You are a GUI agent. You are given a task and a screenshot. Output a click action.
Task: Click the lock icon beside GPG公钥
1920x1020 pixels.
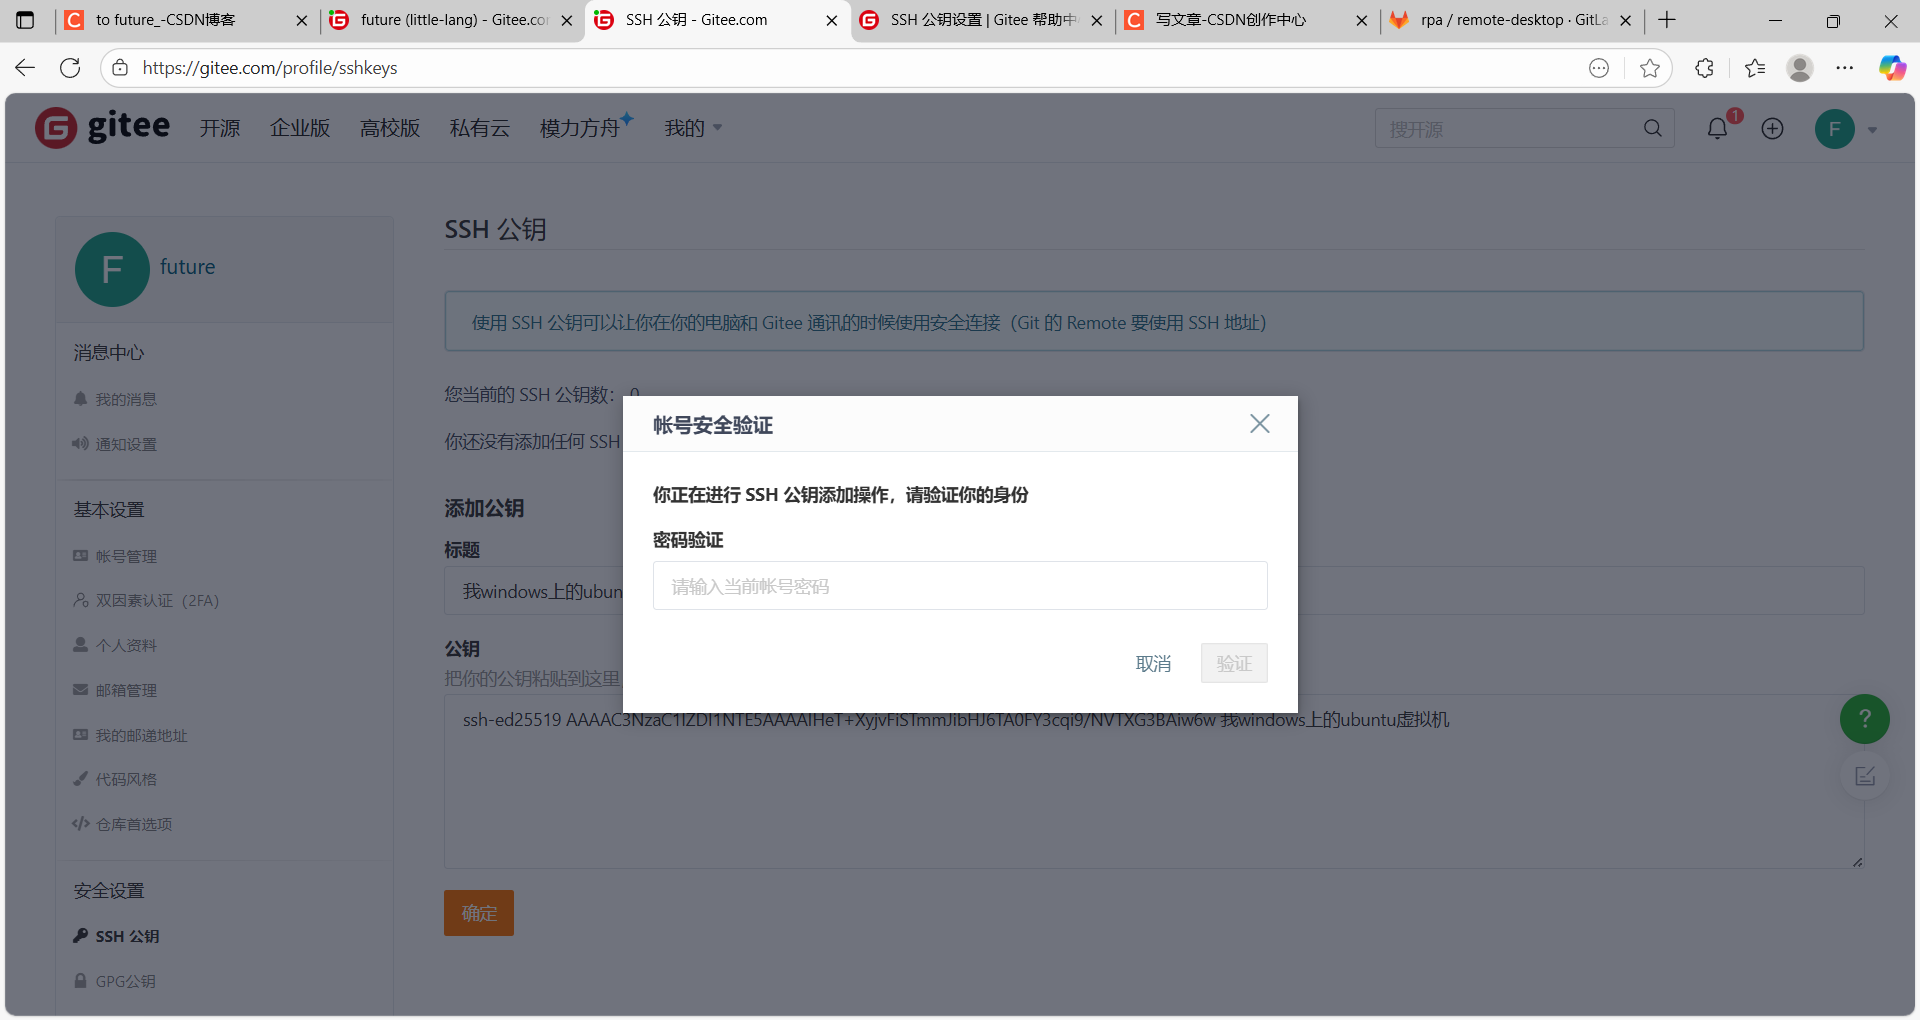click(x=80, y=980)
